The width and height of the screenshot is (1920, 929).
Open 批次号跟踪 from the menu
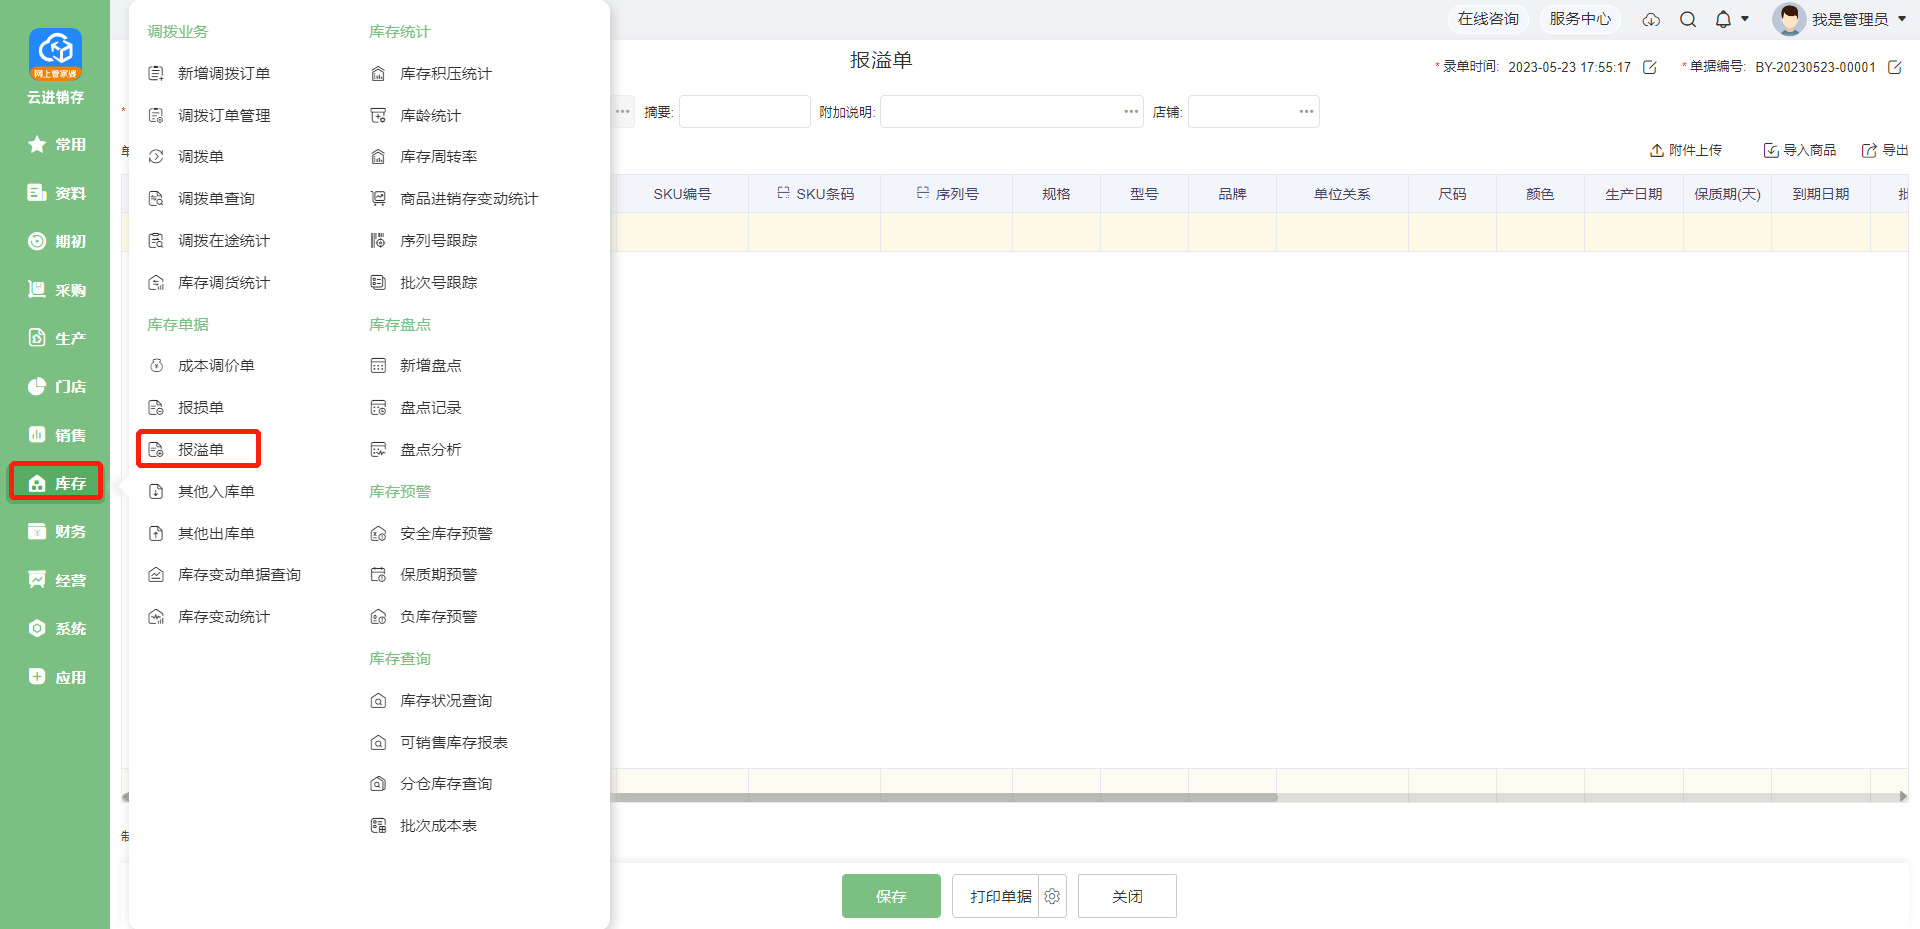[x=439, y=283]
